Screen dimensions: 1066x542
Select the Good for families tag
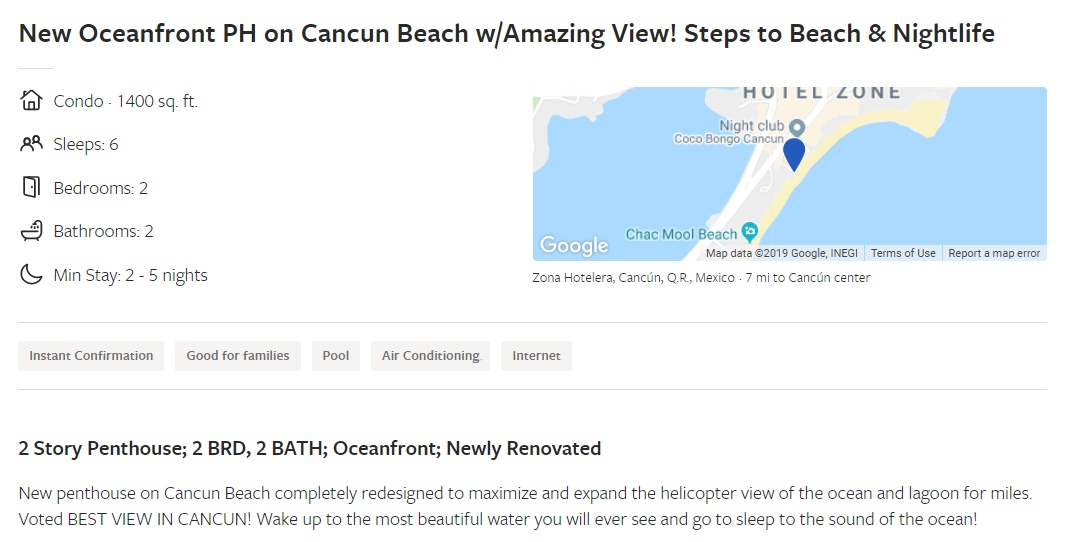238,356
